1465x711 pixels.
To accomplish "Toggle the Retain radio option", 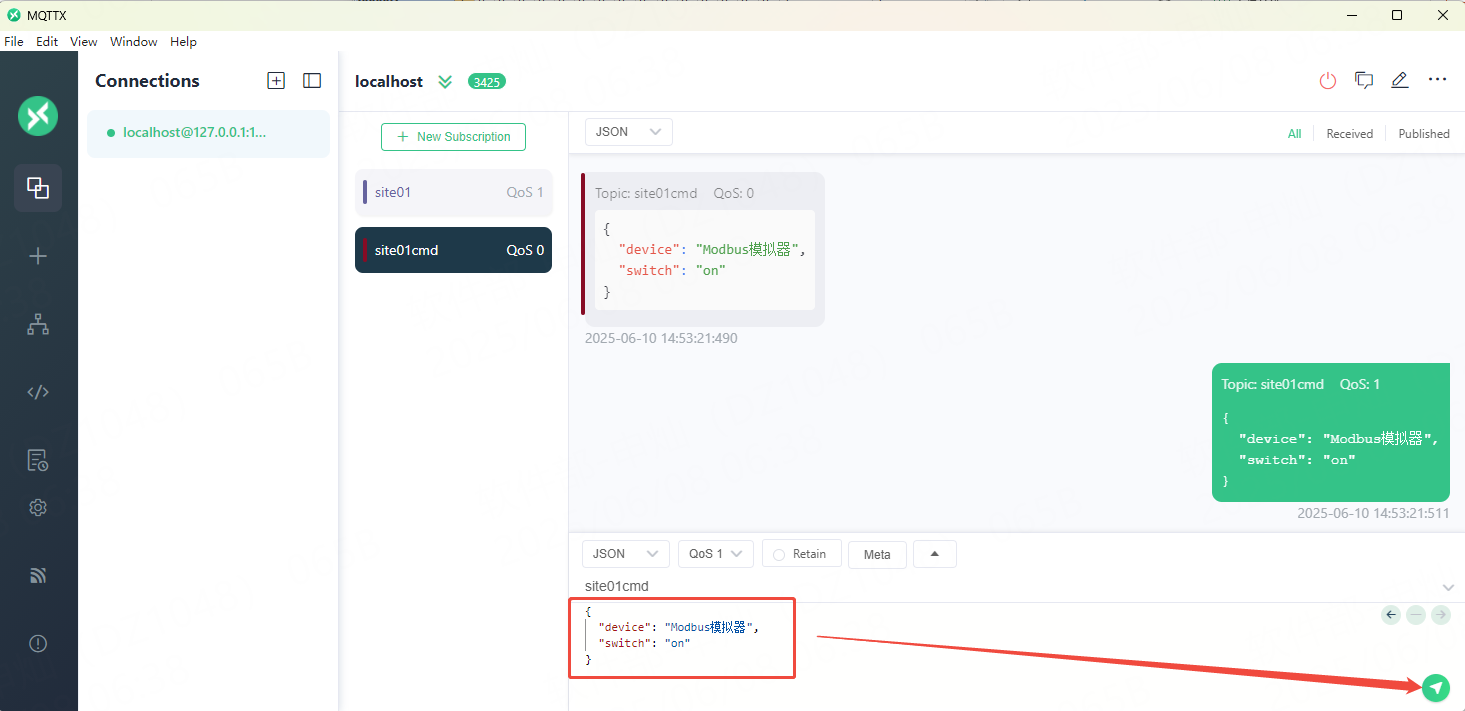I will click(779, 554).
